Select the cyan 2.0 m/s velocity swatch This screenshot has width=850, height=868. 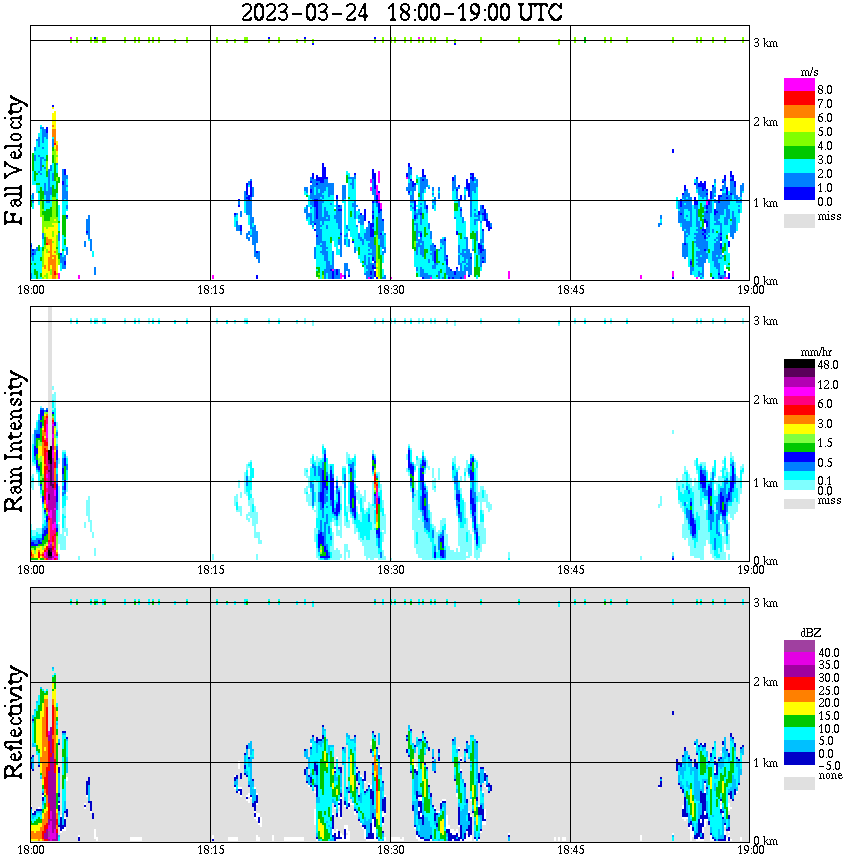799,166
